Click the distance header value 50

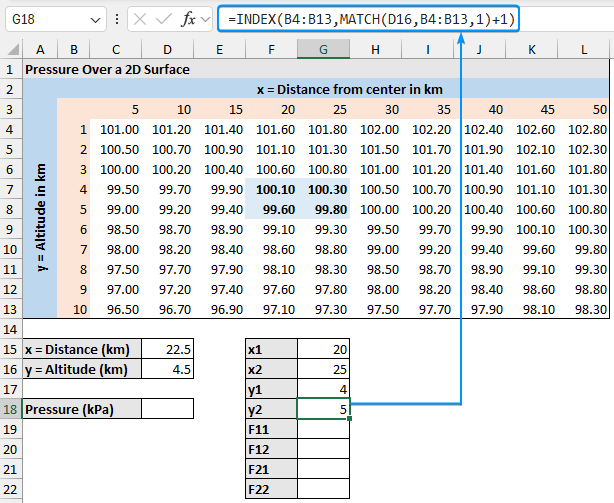[583, 109]
